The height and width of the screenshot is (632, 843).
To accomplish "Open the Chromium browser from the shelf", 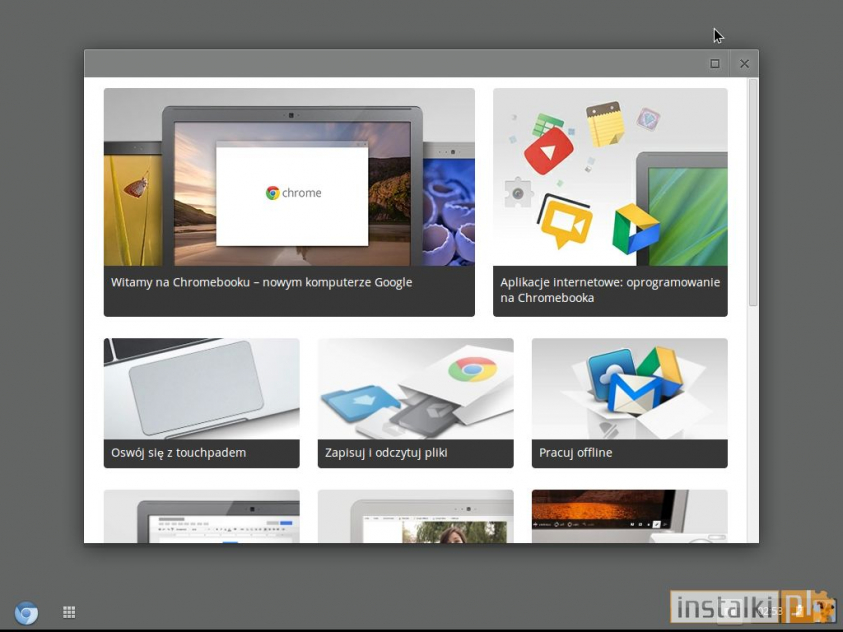I will (27, 613).
